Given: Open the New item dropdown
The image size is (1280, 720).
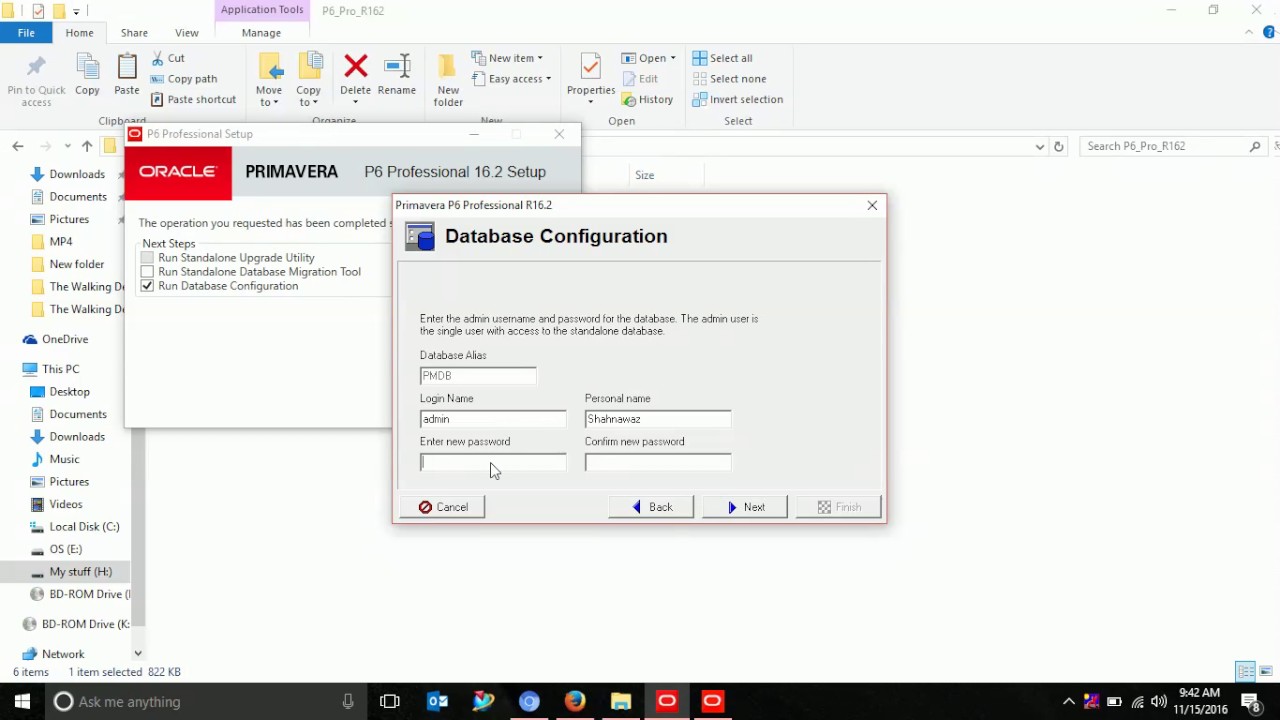Looking at the screenshot, I should 507,58.
